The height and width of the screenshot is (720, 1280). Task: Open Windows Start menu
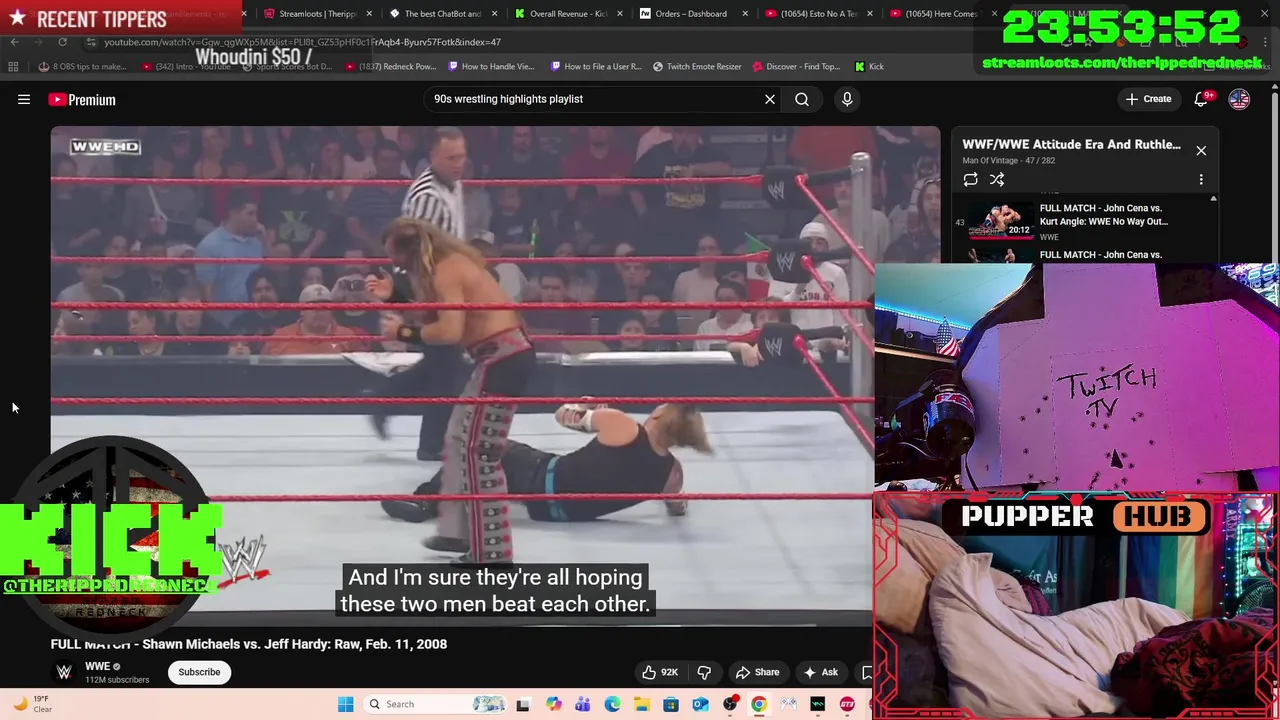(345, 704)
